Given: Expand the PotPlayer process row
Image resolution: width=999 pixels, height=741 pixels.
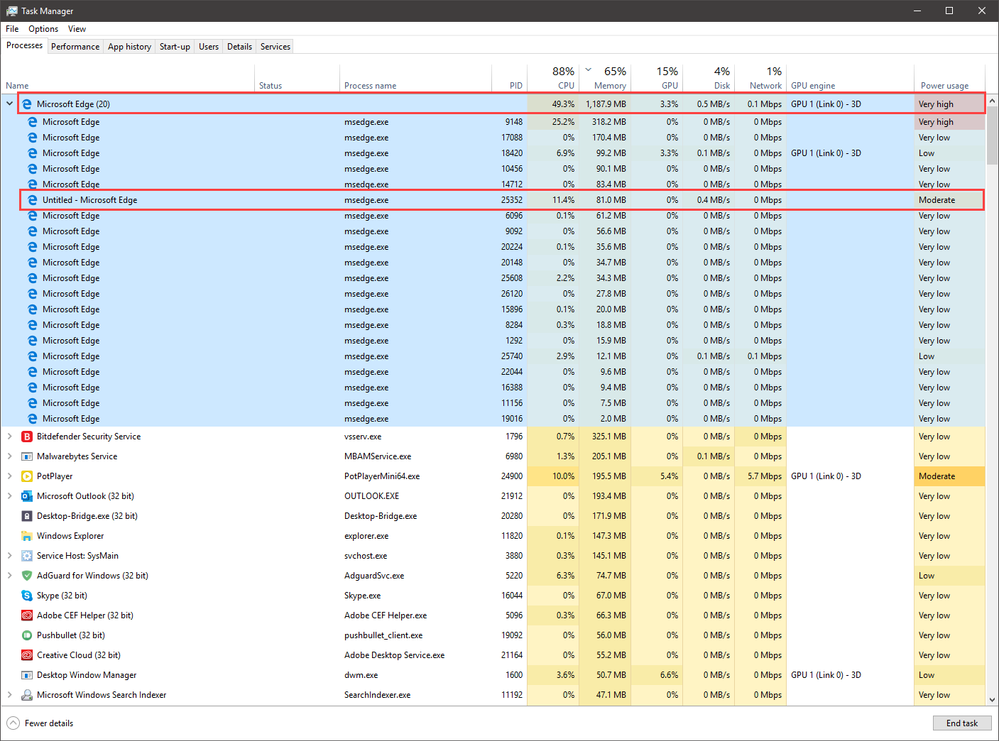Looking at the screenshot, I should [x=10, y=476].
